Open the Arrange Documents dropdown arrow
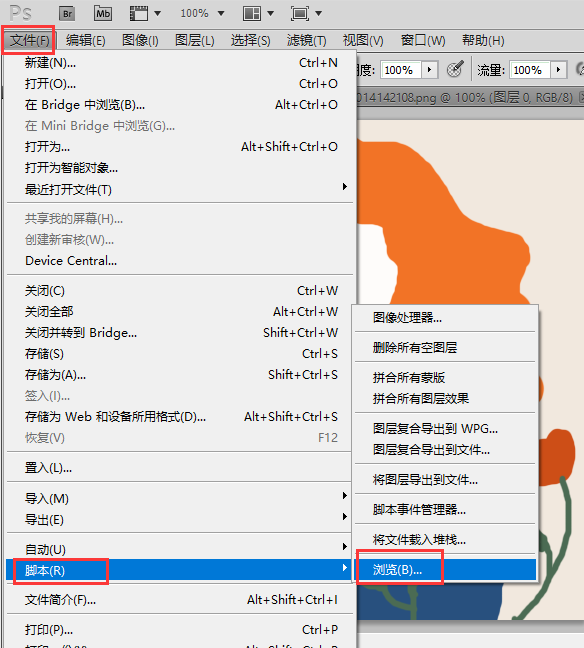 coord(270,14)
